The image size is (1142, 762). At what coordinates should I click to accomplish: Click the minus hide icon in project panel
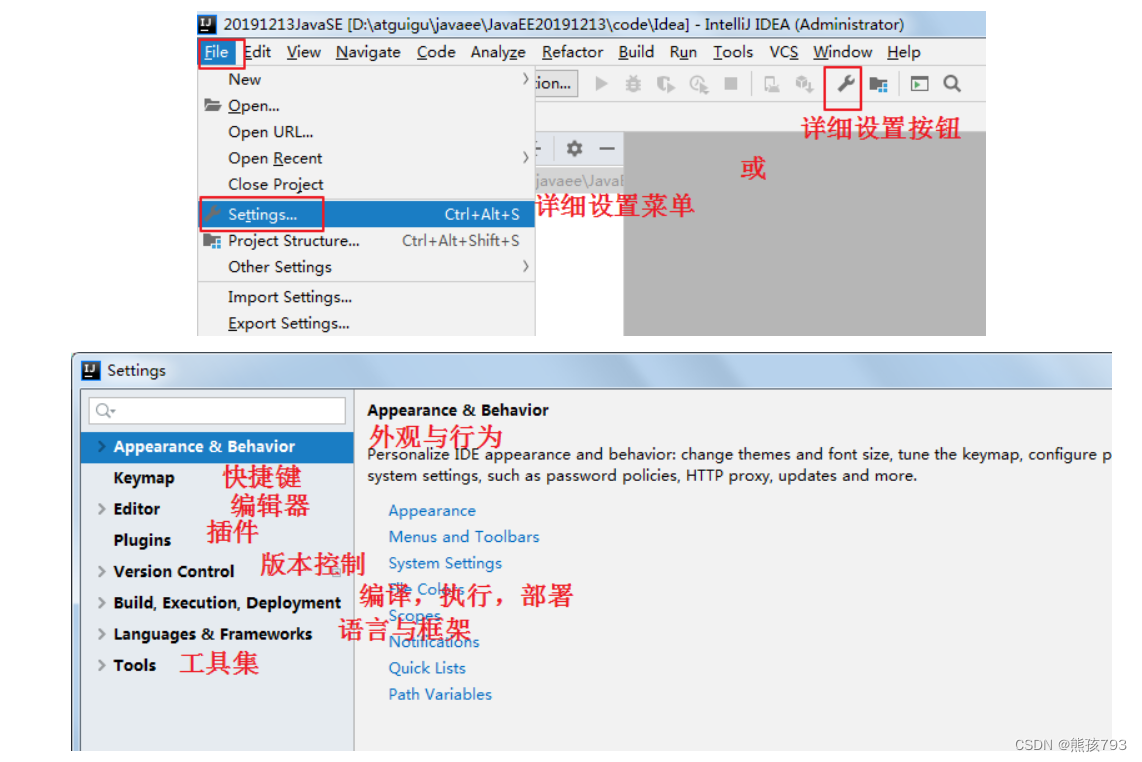click(607, 149)
